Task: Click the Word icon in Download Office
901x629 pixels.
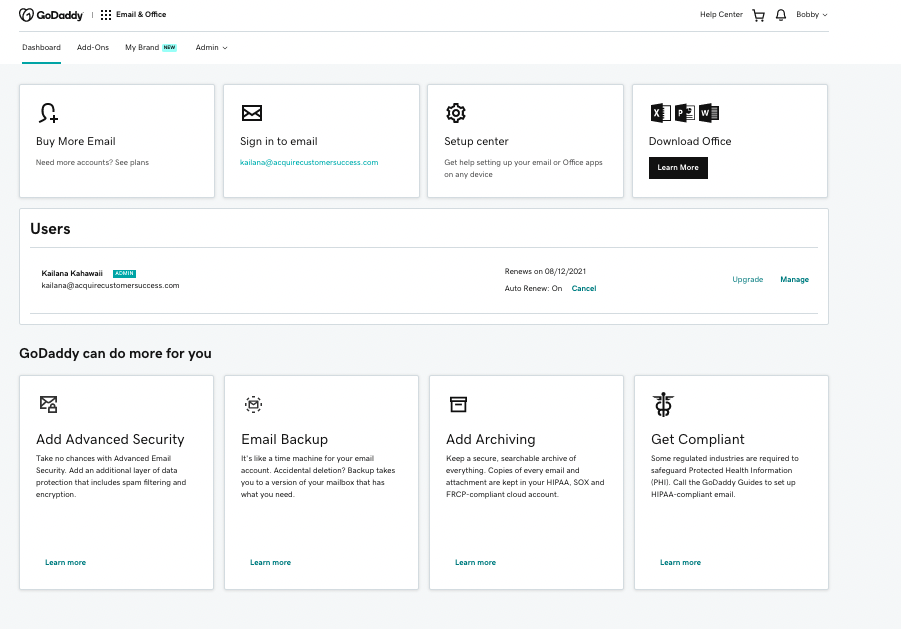Action: tap(709, 113)
